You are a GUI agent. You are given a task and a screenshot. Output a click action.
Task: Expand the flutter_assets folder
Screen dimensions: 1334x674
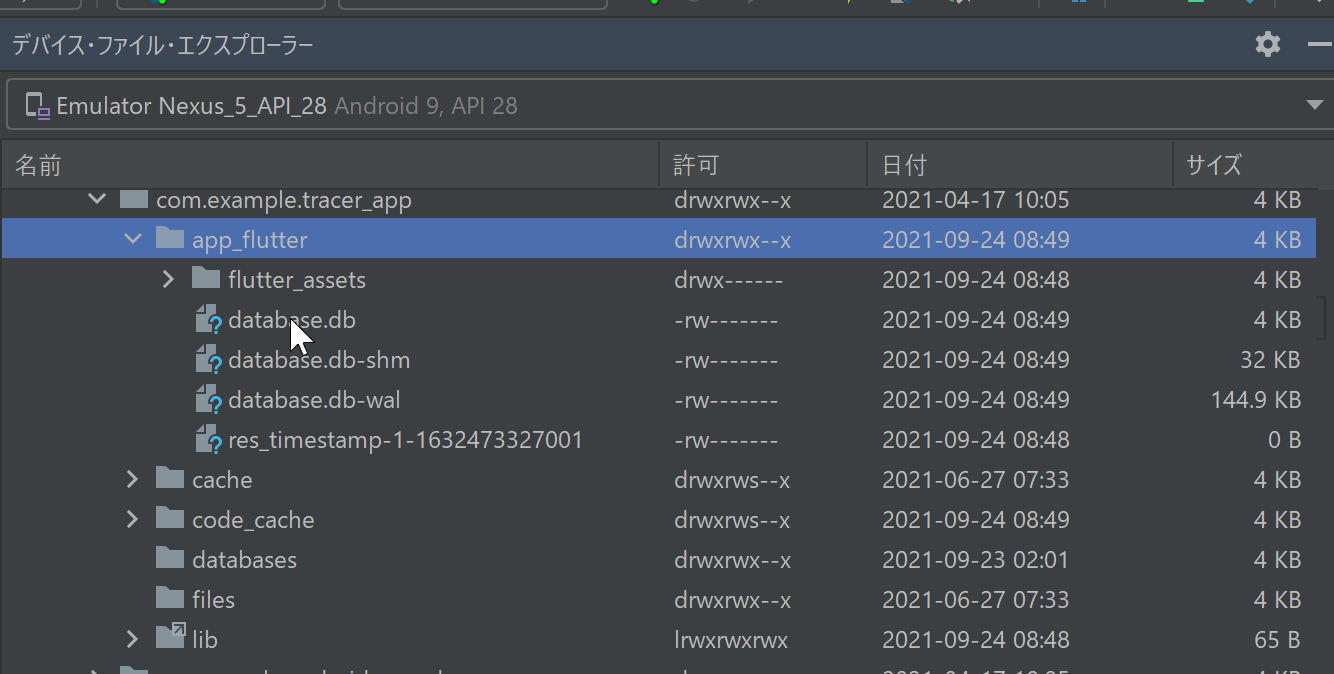click(169, 280)
